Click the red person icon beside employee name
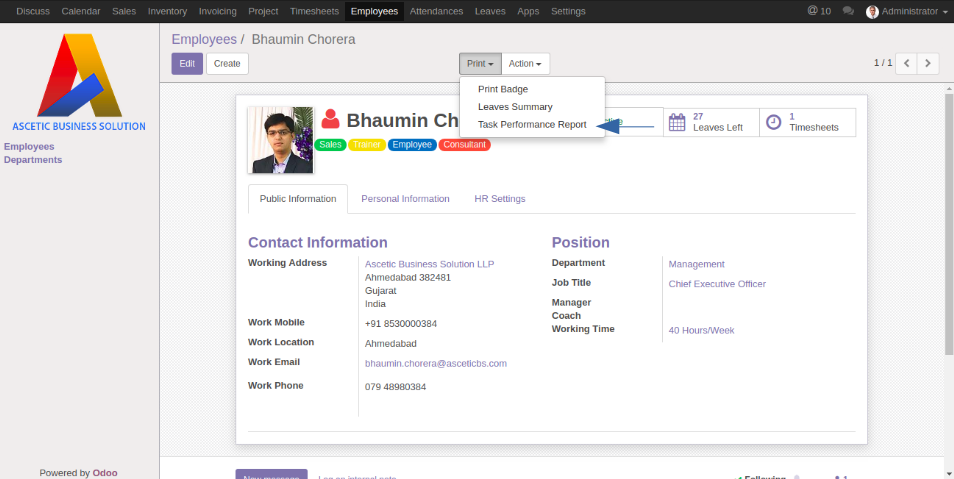Screen dimensions: 954x479 point(330,119)
